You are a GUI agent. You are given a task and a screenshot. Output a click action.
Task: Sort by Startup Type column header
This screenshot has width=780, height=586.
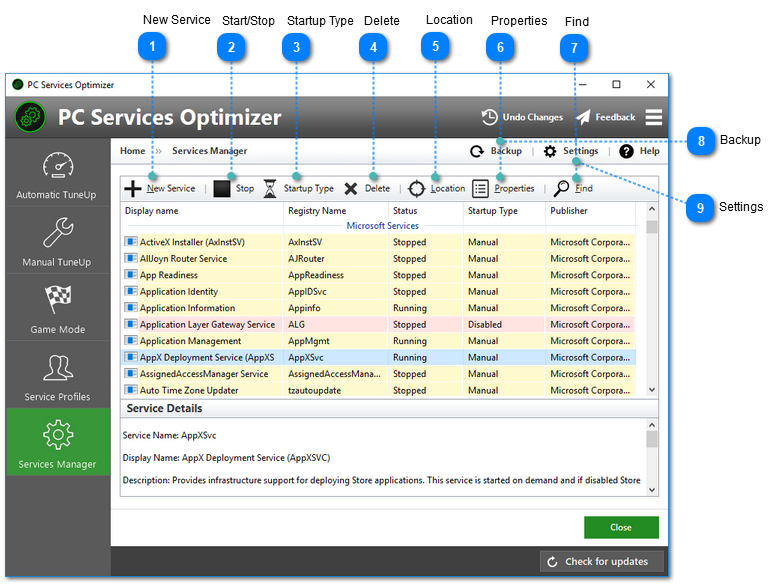coord(504,211)
